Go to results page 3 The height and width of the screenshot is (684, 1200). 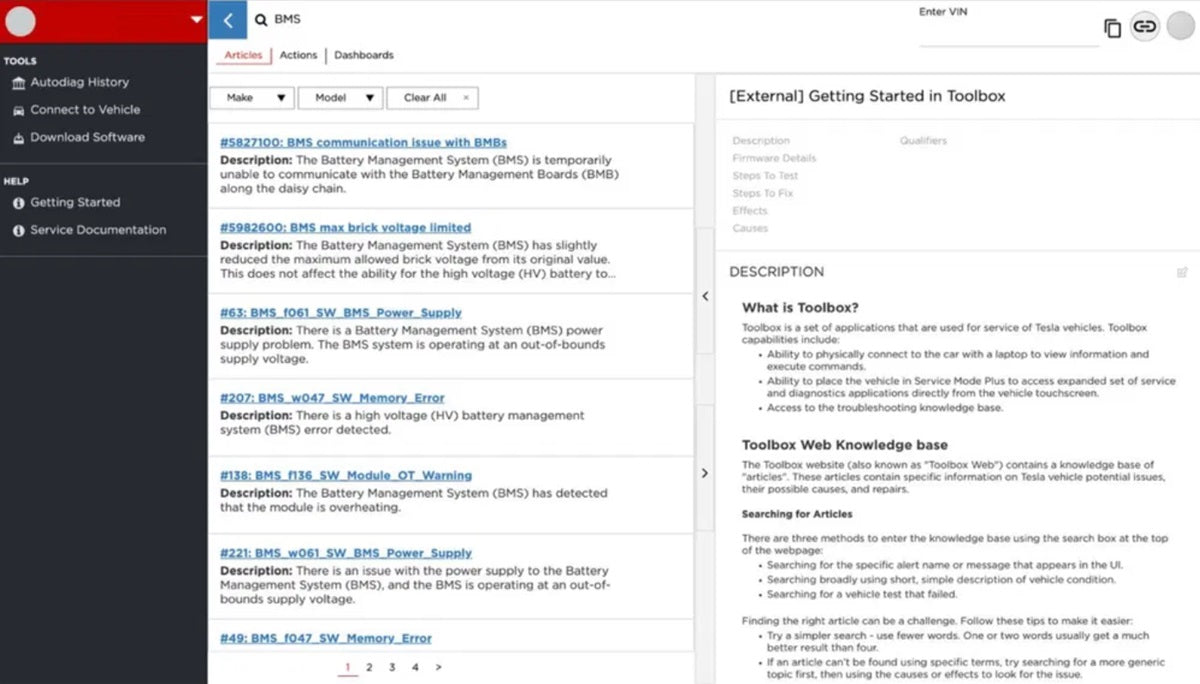pos(392,667)
